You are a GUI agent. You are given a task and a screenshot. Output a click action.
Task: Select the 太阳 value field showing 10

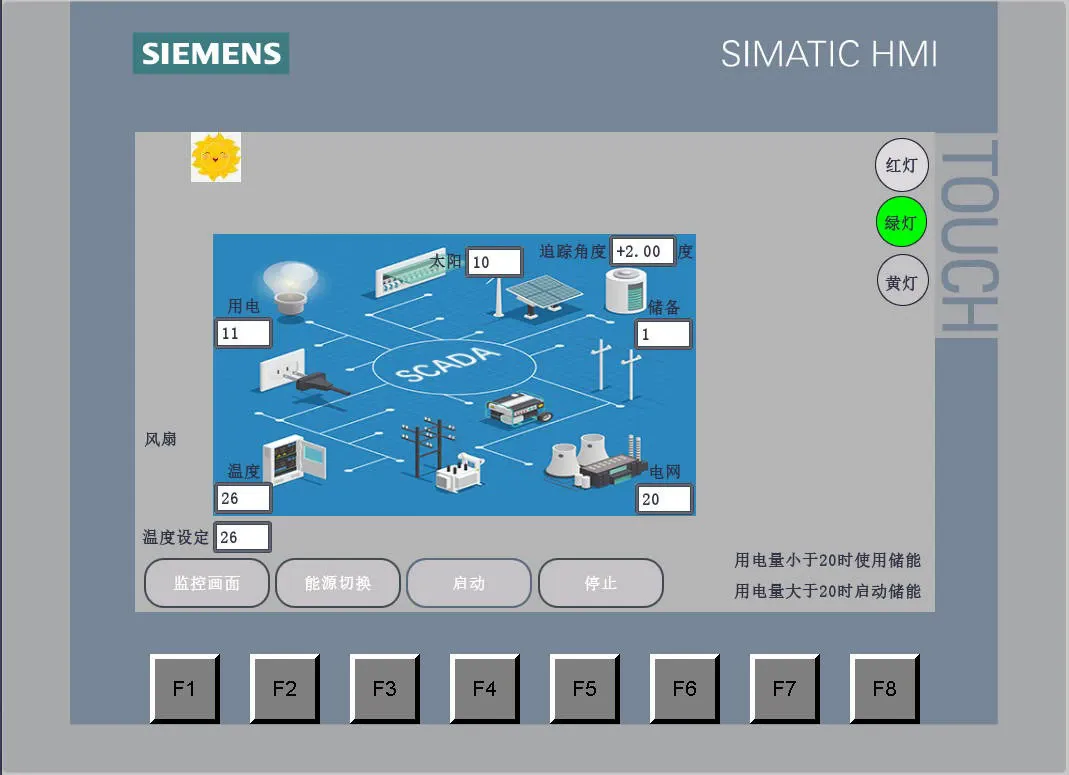pyautogui.click(x=494, y=262)
